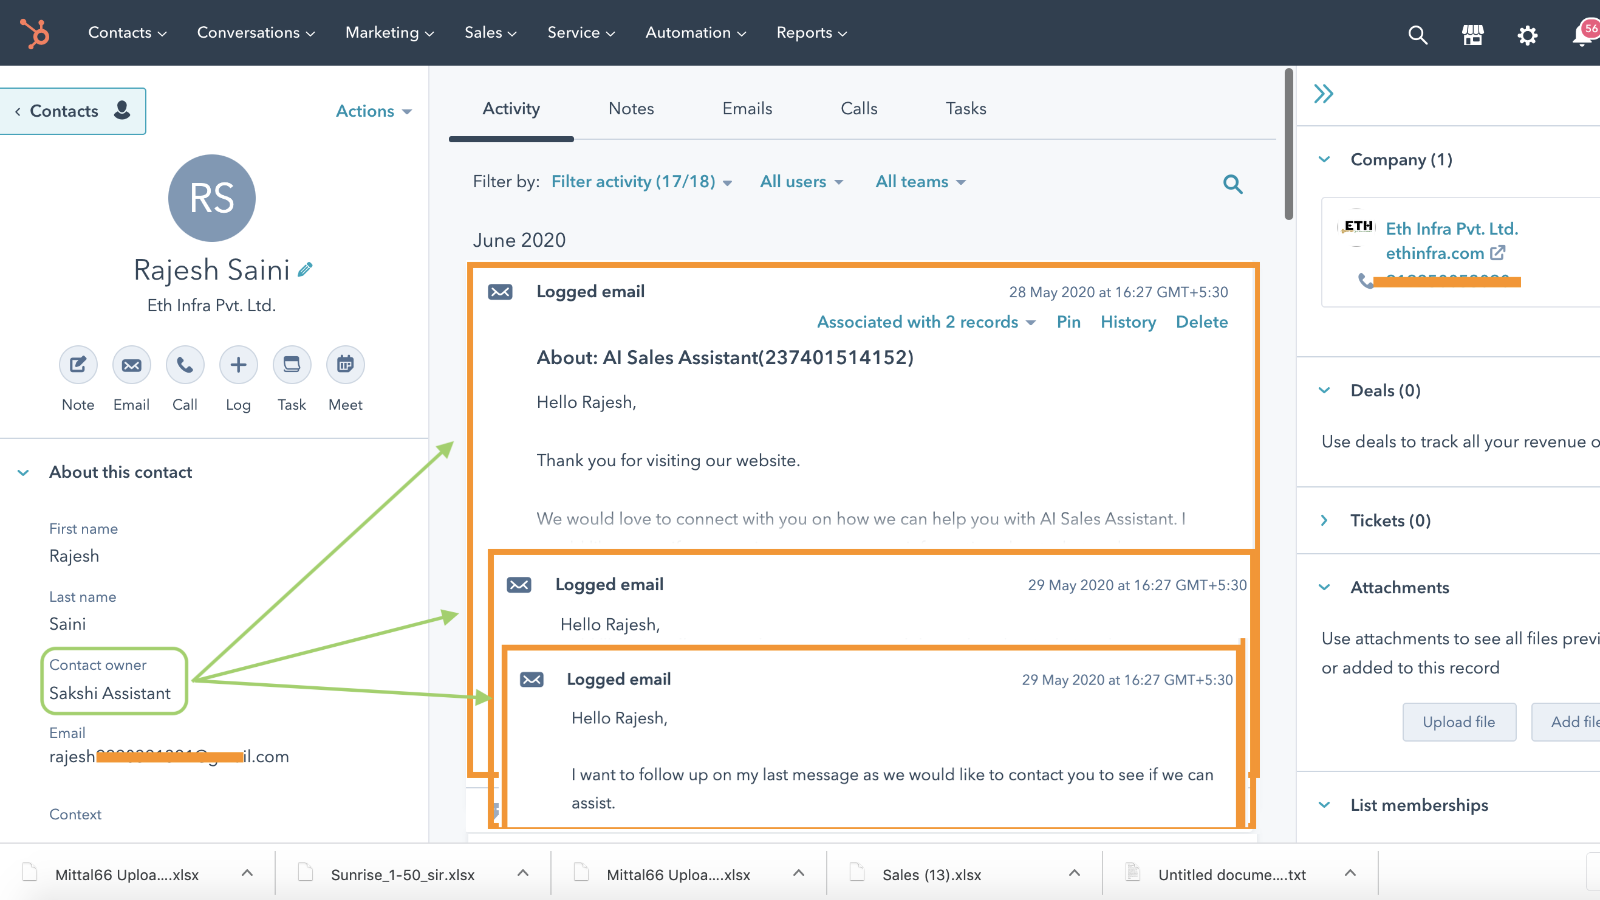The width and height of the screenshot is (1600, 900).
Task: Open settings gear icon in top navigation
Action: click(1527, 35)
